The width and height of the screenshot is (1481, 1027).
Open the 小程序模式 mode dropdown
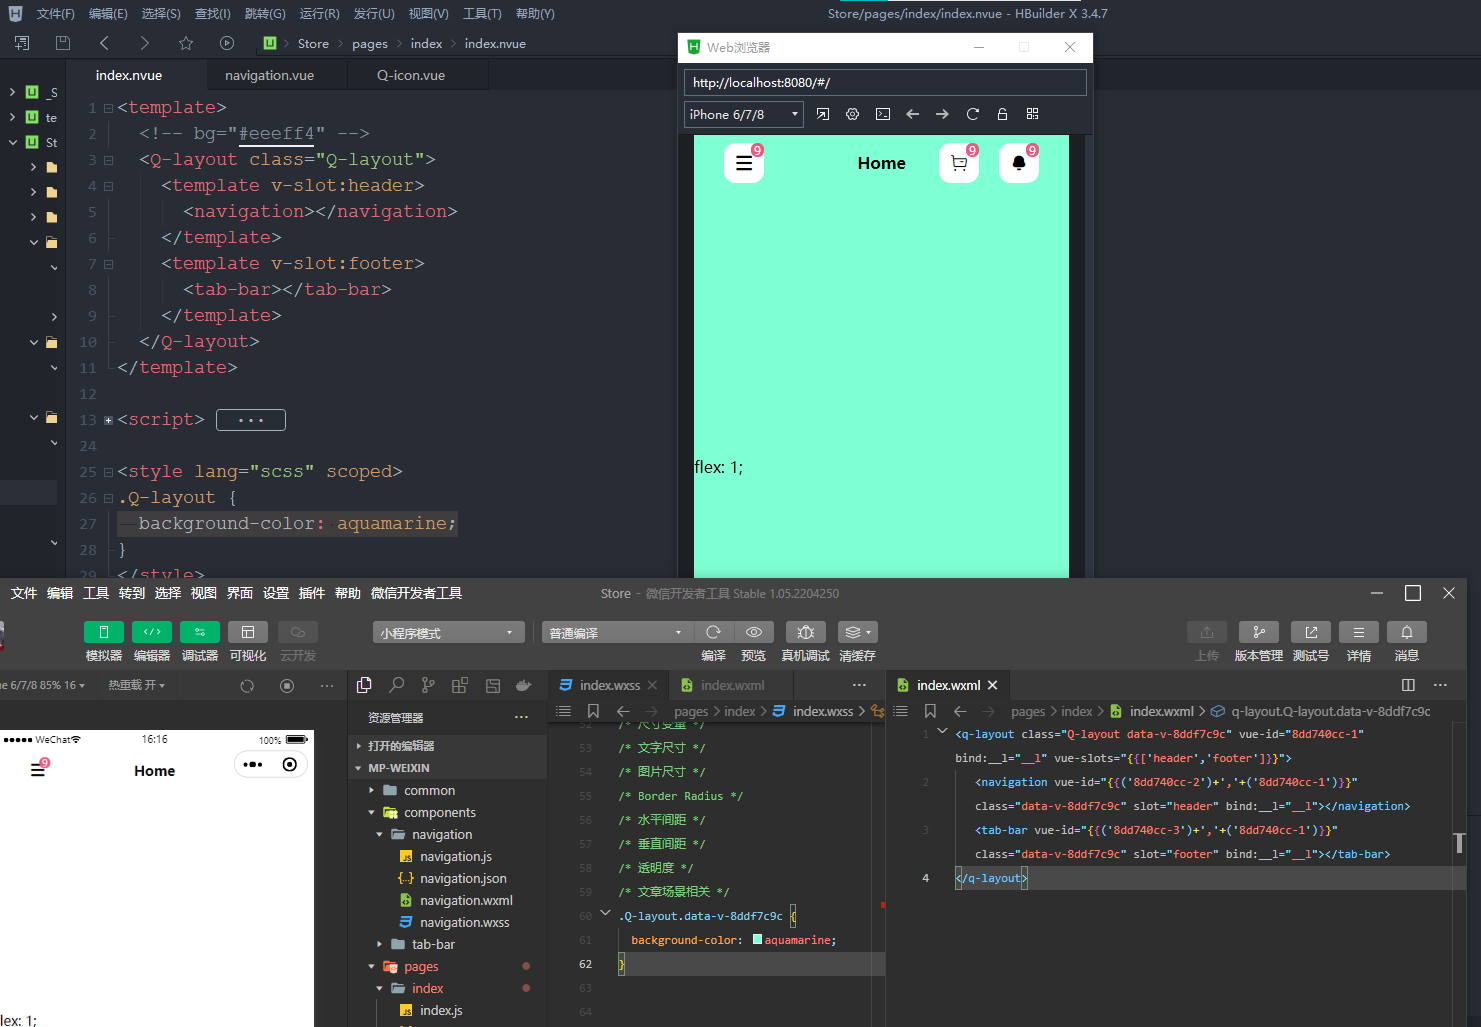[448, 633]
